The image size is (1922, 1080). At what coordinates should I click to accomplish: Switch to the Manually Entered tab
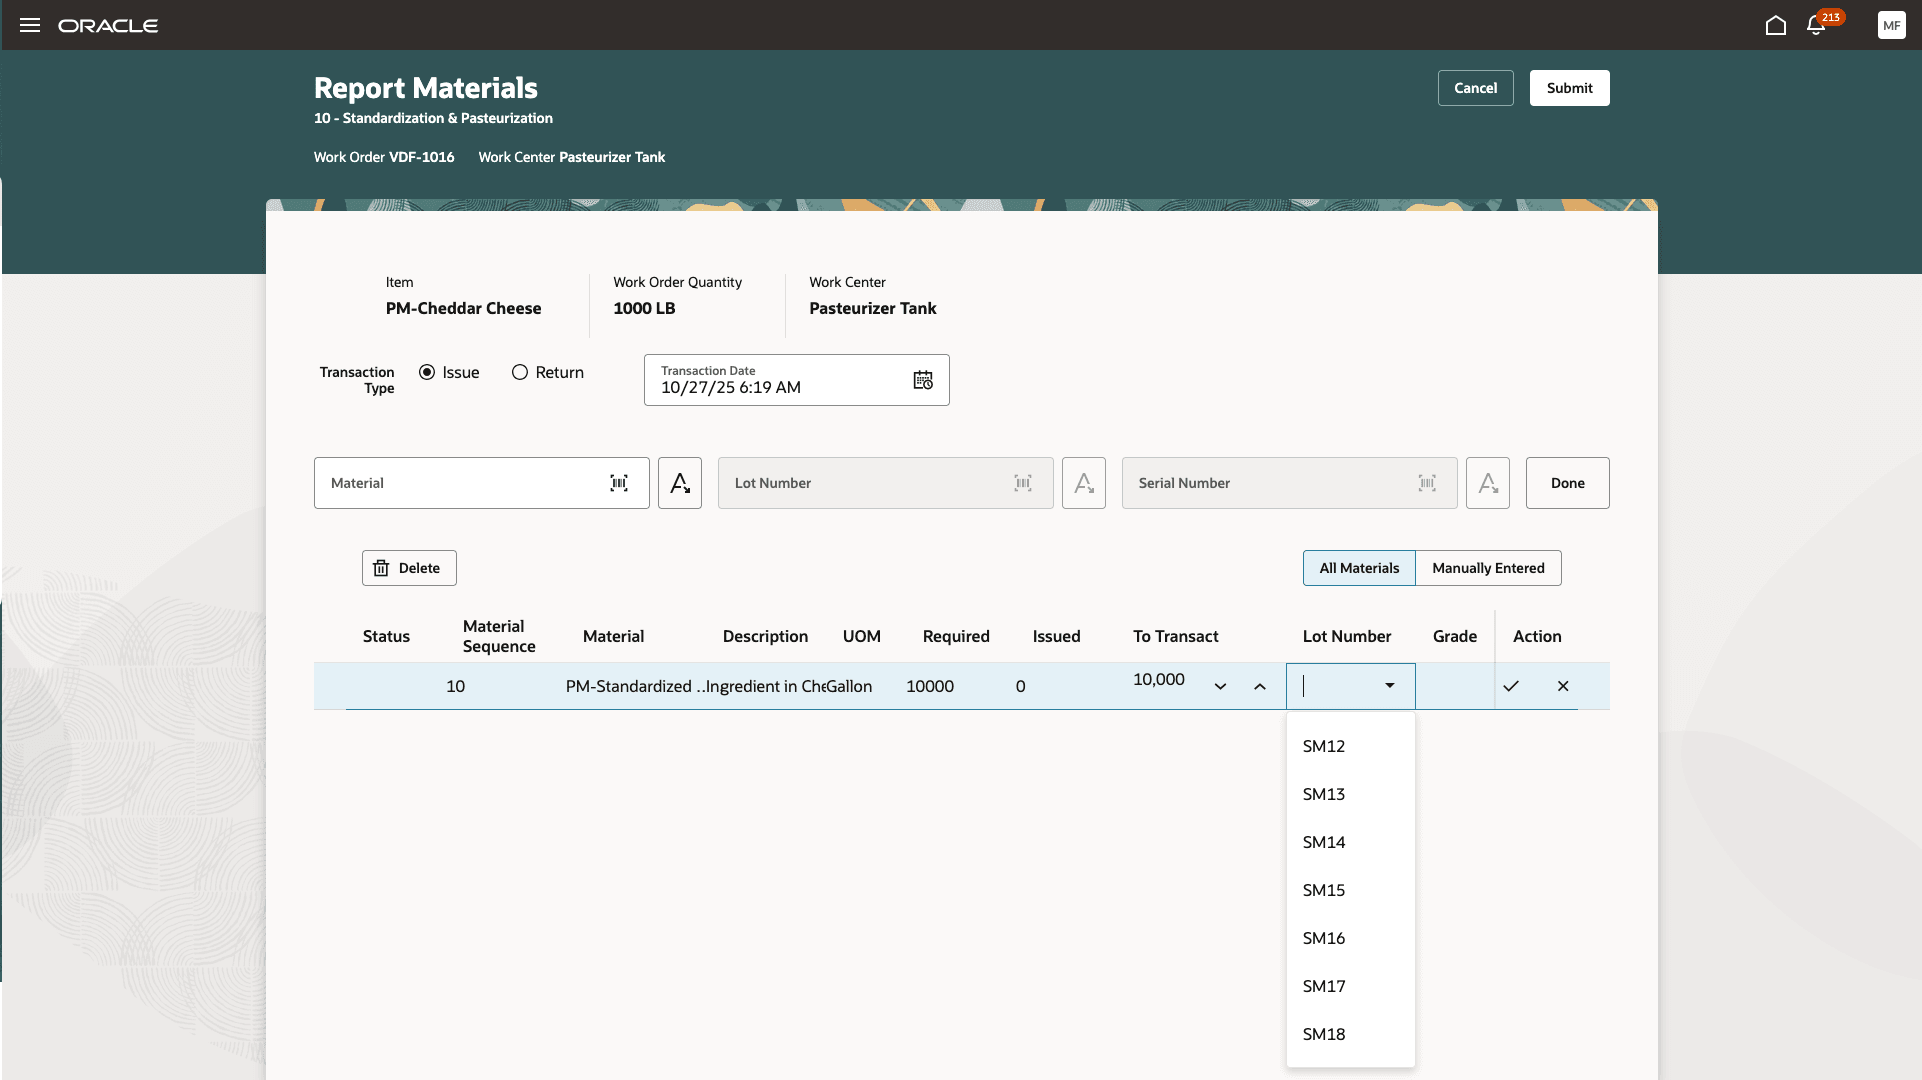[1488, 568]
